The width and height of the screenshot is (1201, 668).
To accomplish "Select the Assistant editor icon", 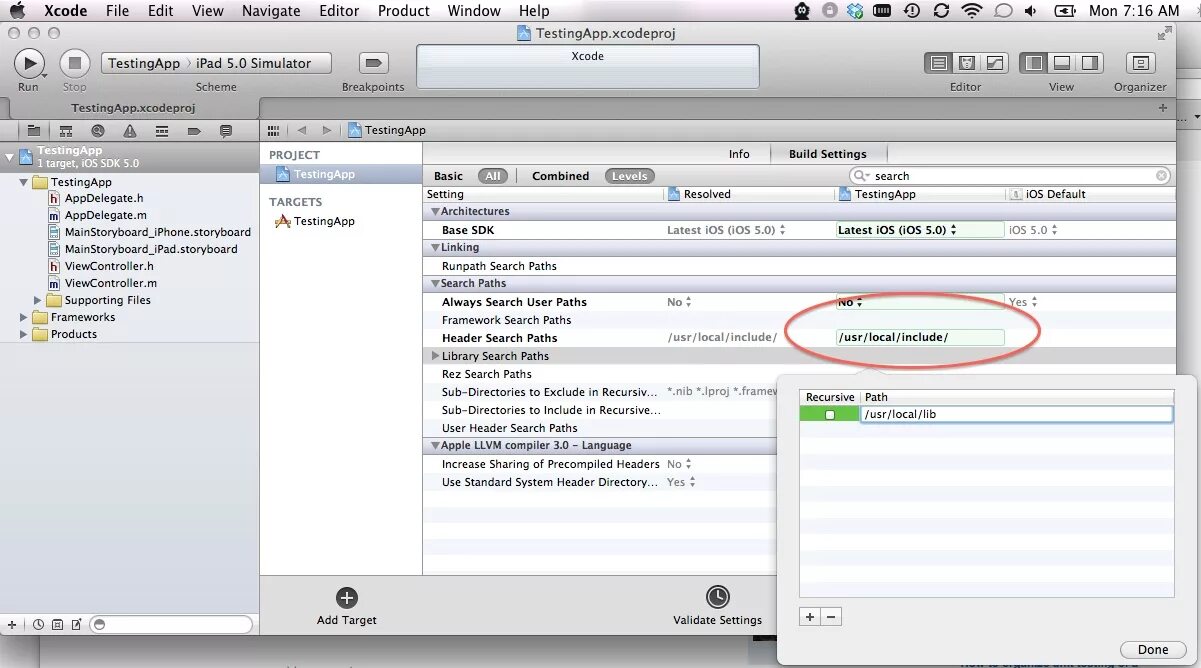I will click(966, 63).
